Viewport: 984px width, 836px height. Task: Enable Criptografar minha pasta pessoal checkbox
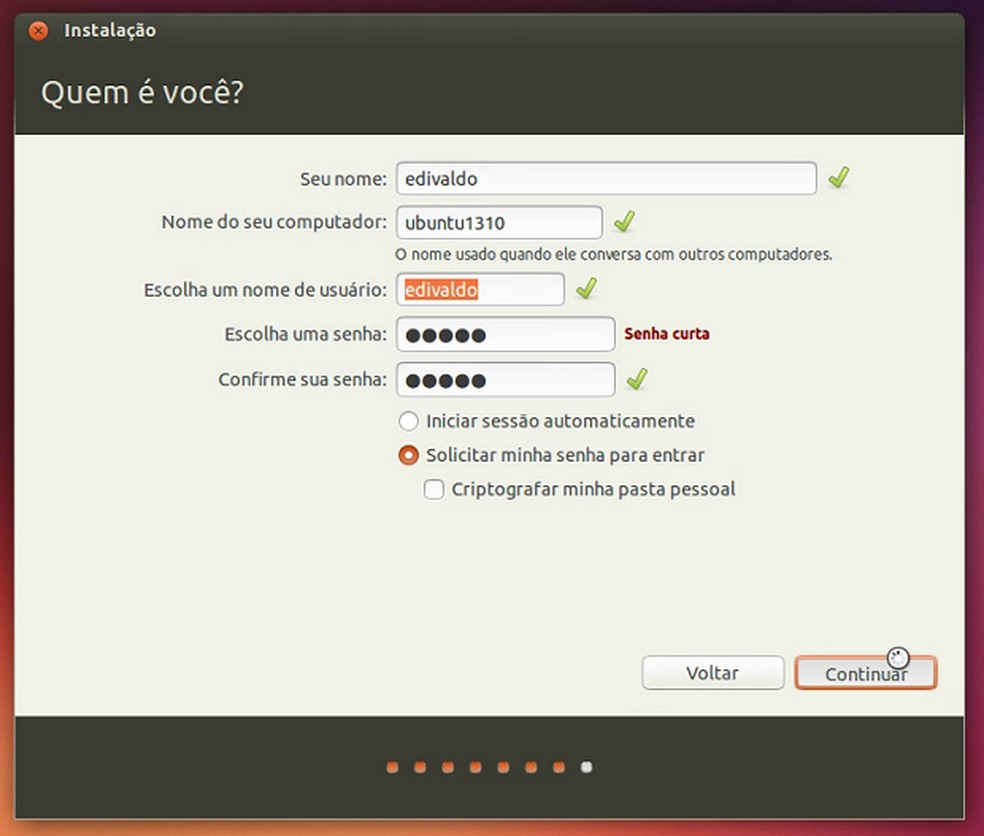pyautogui.click(x=434, y=489)
